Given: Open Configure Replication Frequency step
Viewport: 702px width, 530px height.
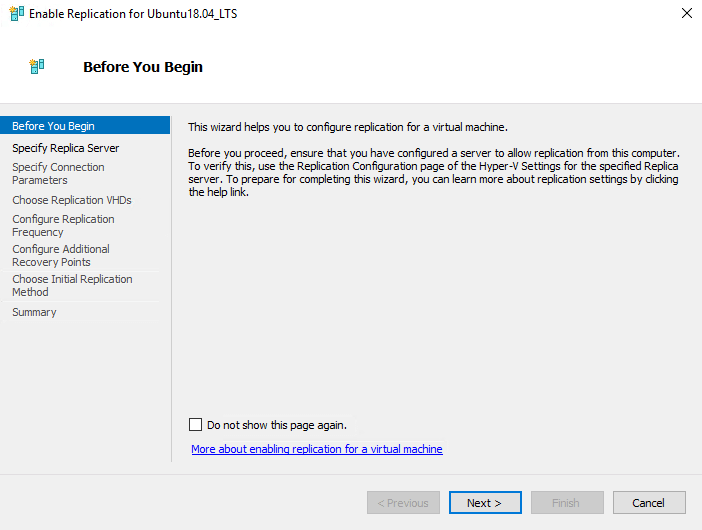Looking at the screenshot, I should (63, 226).
